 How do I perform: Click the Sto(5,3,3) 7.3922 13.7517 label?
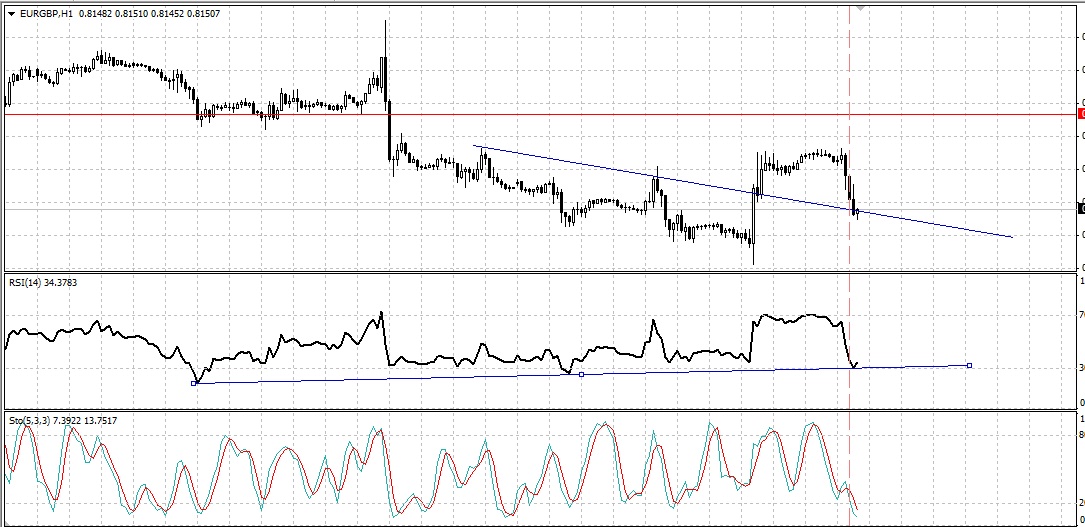click(63, 420)
